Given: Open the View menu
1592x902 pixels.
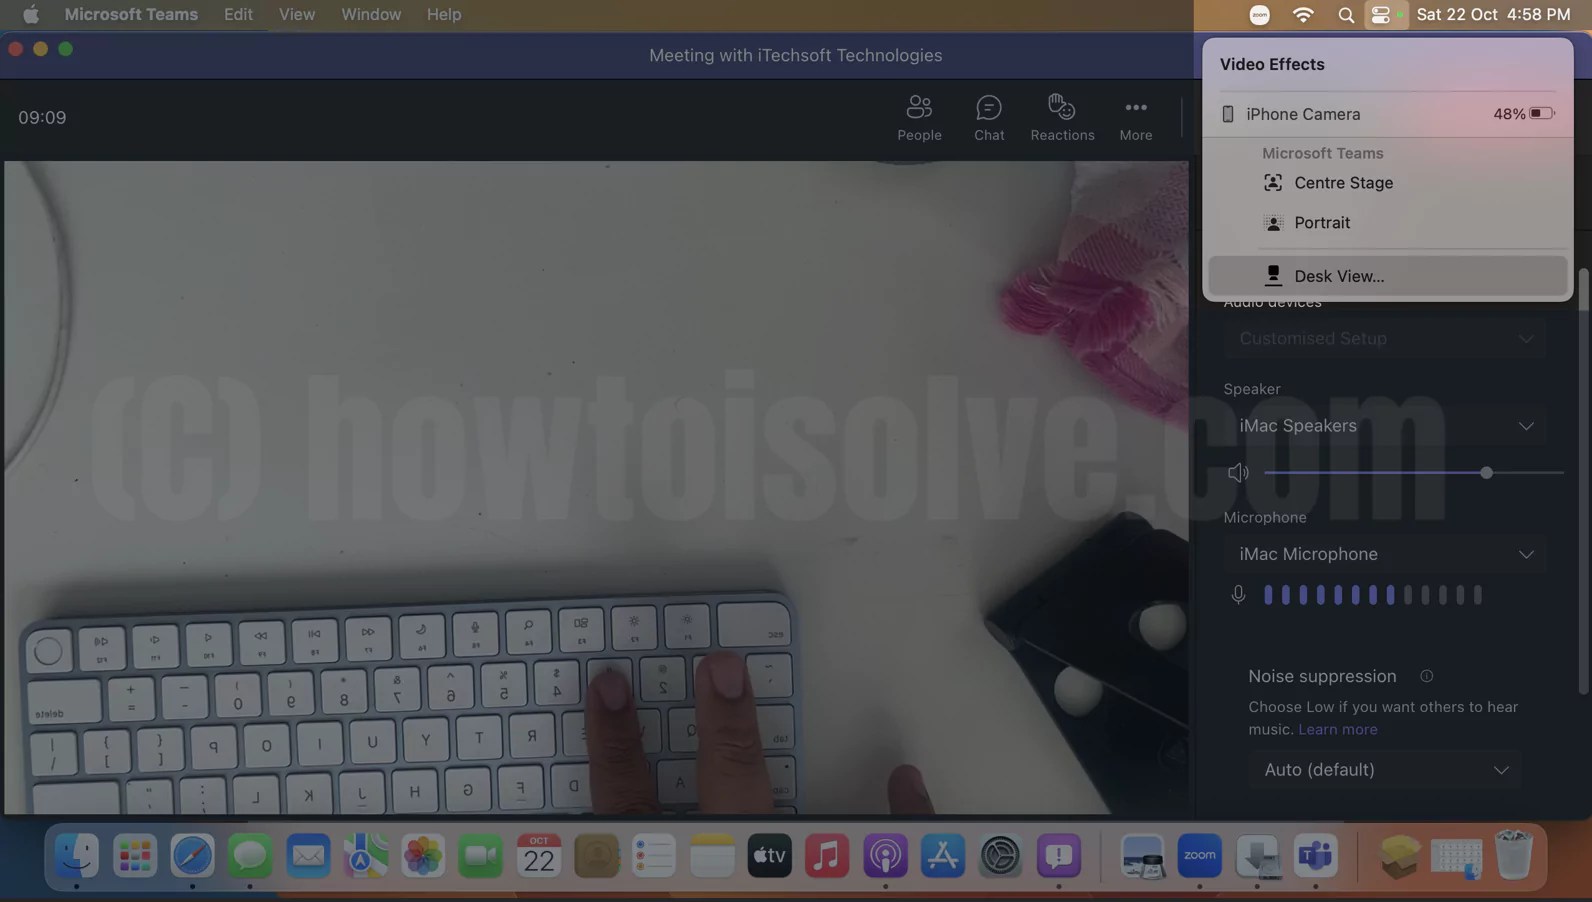Looking at the screenshot, I should tap(297, 14).
